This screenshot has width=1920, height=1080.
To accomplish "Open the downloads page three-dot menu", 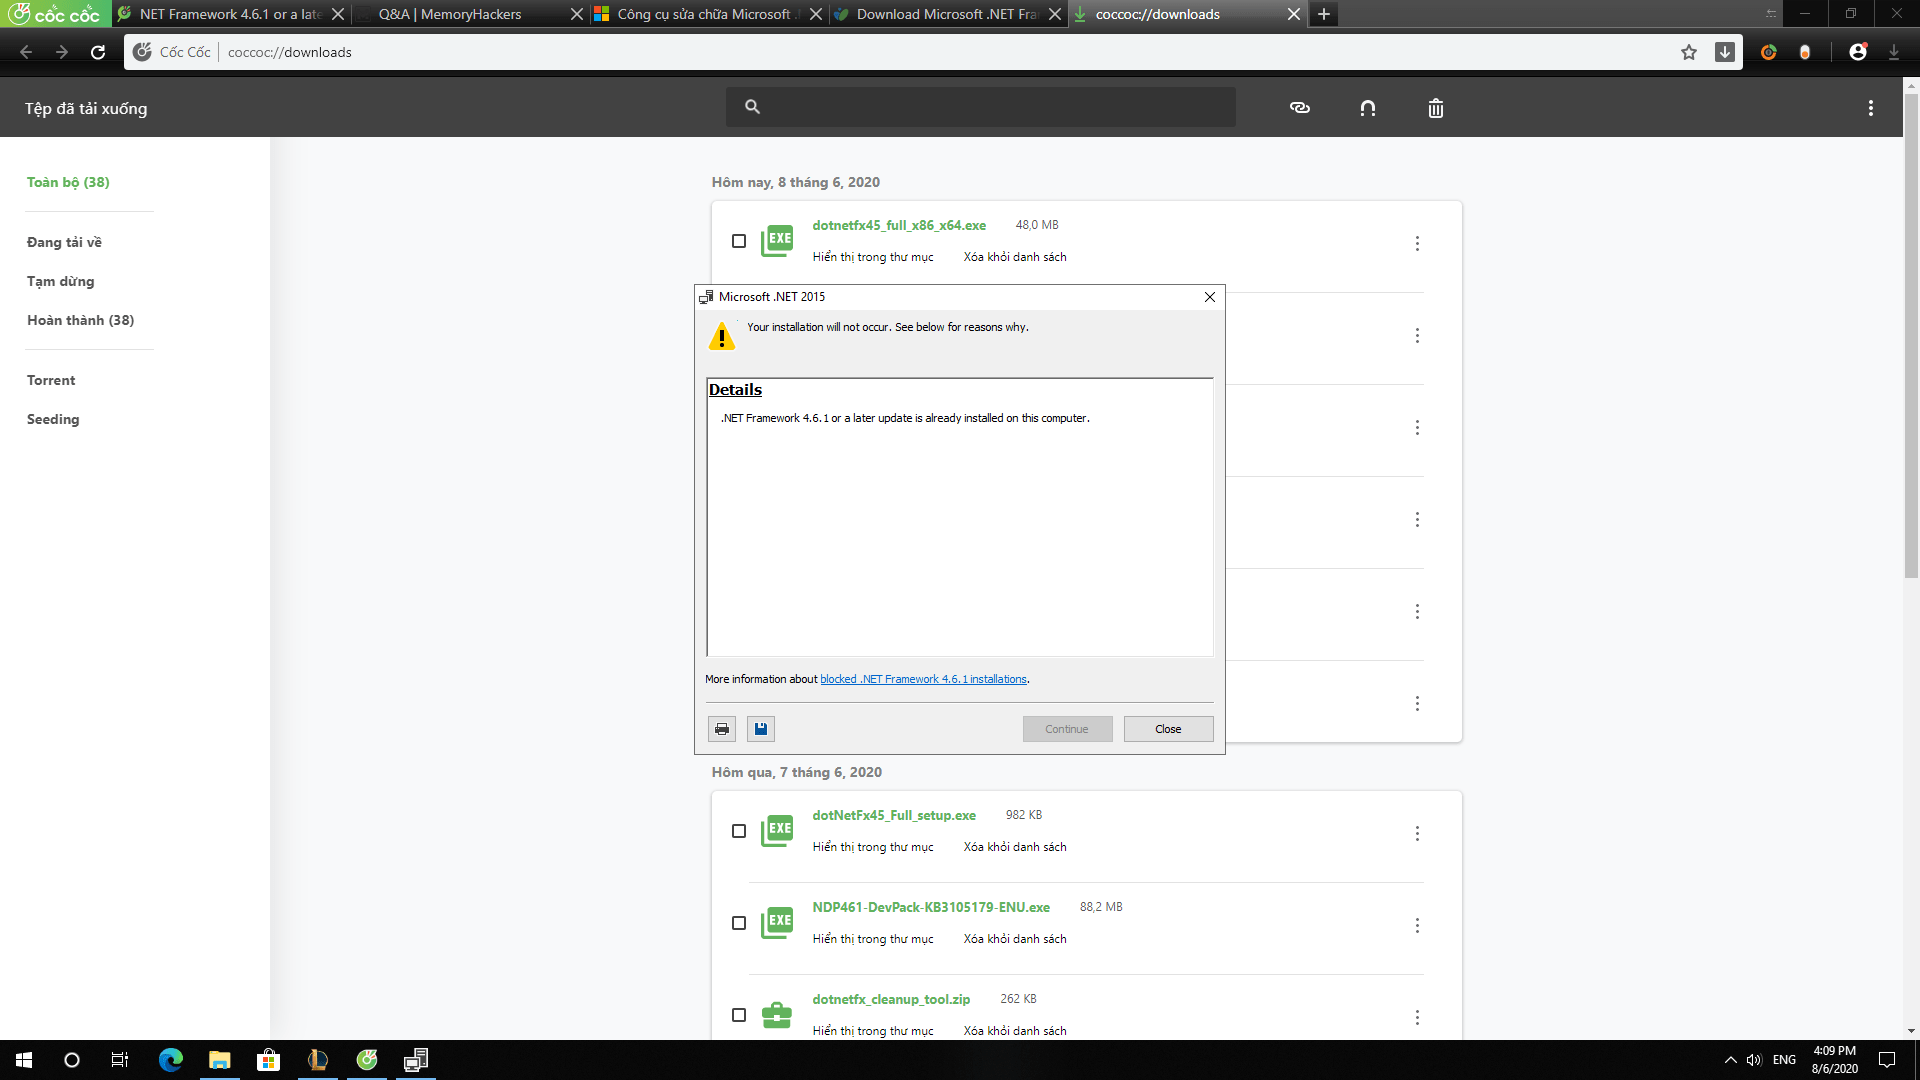I will point(1871,108).
